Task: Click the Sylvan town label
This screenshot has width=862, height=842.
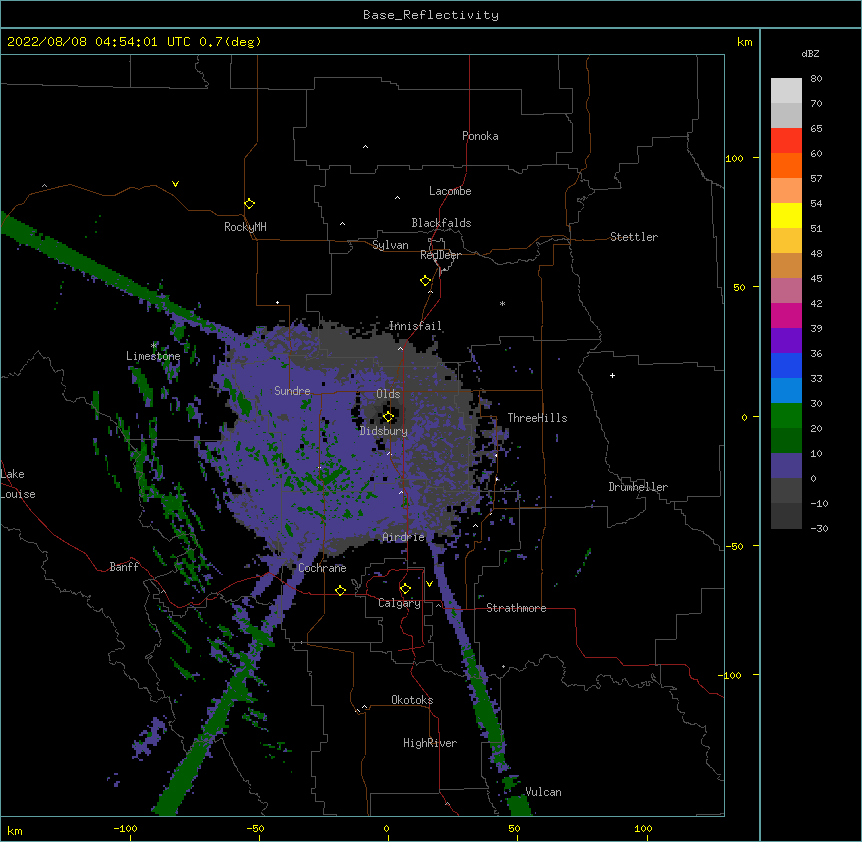Action: click(x=390, y=245)
